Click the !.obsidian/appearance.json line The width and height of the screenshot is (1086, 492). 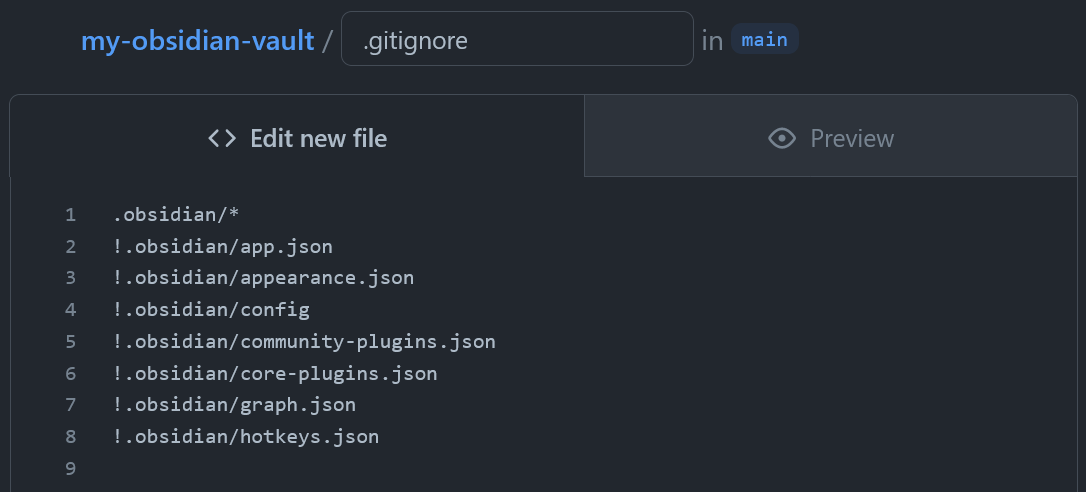(263, 278)
